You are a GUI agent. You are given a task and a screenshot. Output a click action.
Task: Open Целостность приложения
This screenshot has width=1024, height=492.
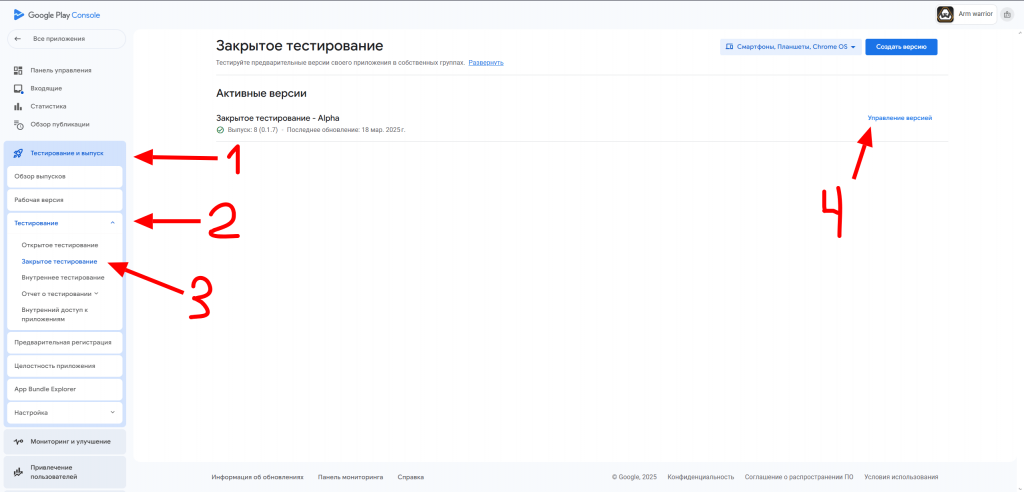65,366
